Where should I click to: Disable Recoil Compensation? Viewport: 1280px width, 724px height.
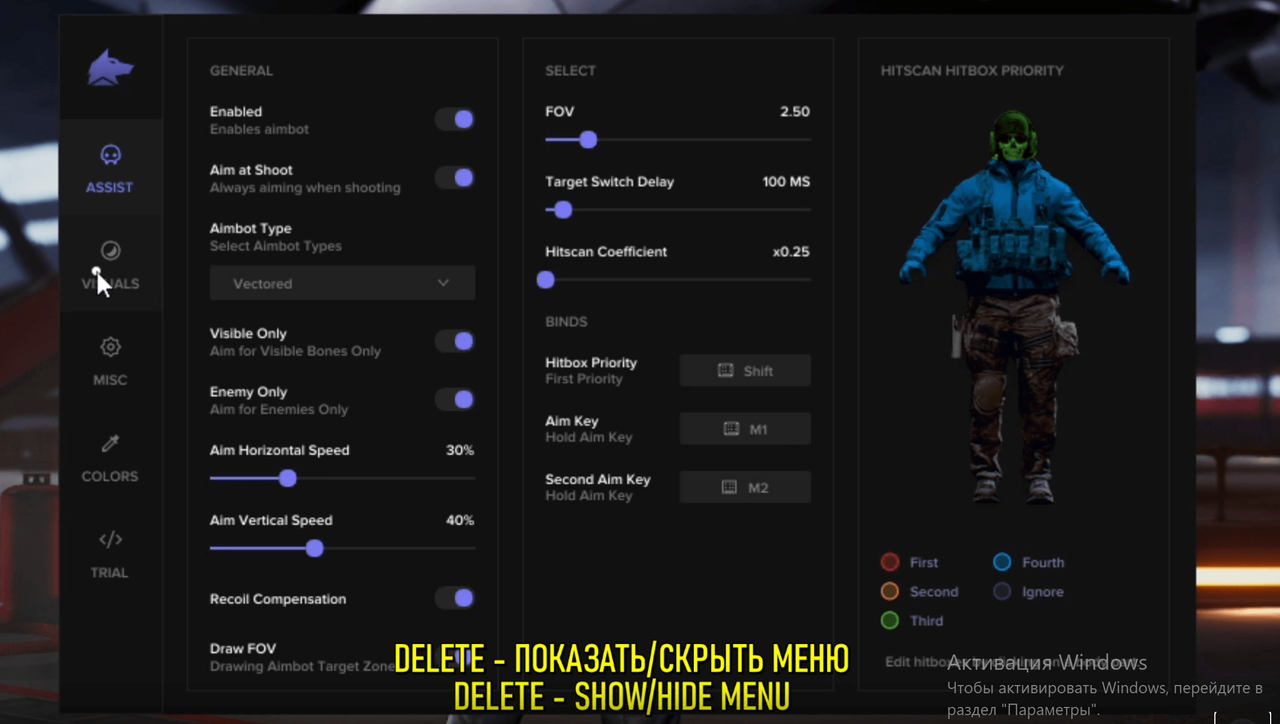coord(455,598)
